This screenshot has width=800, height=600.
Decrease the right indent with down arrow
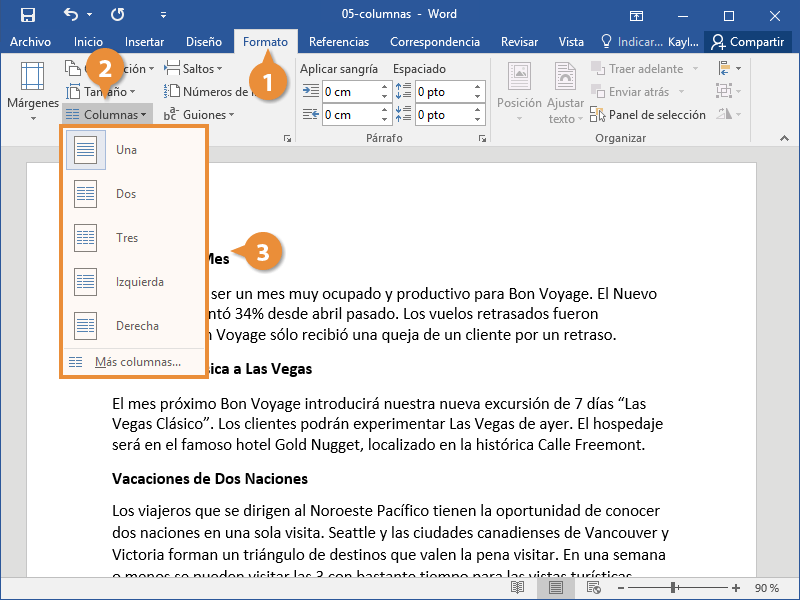point(385,120)
